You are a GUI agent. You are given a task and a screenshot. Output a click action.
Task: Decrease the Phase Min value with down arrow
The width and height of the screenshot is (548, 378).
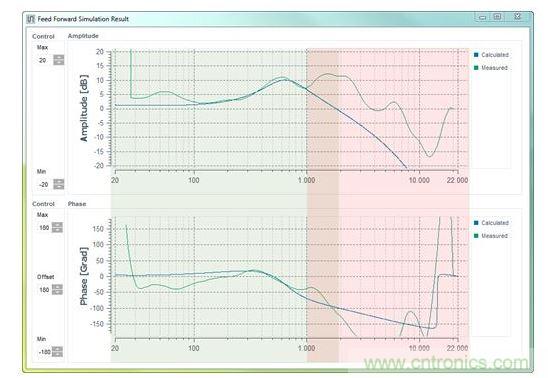tap(57, 354)
